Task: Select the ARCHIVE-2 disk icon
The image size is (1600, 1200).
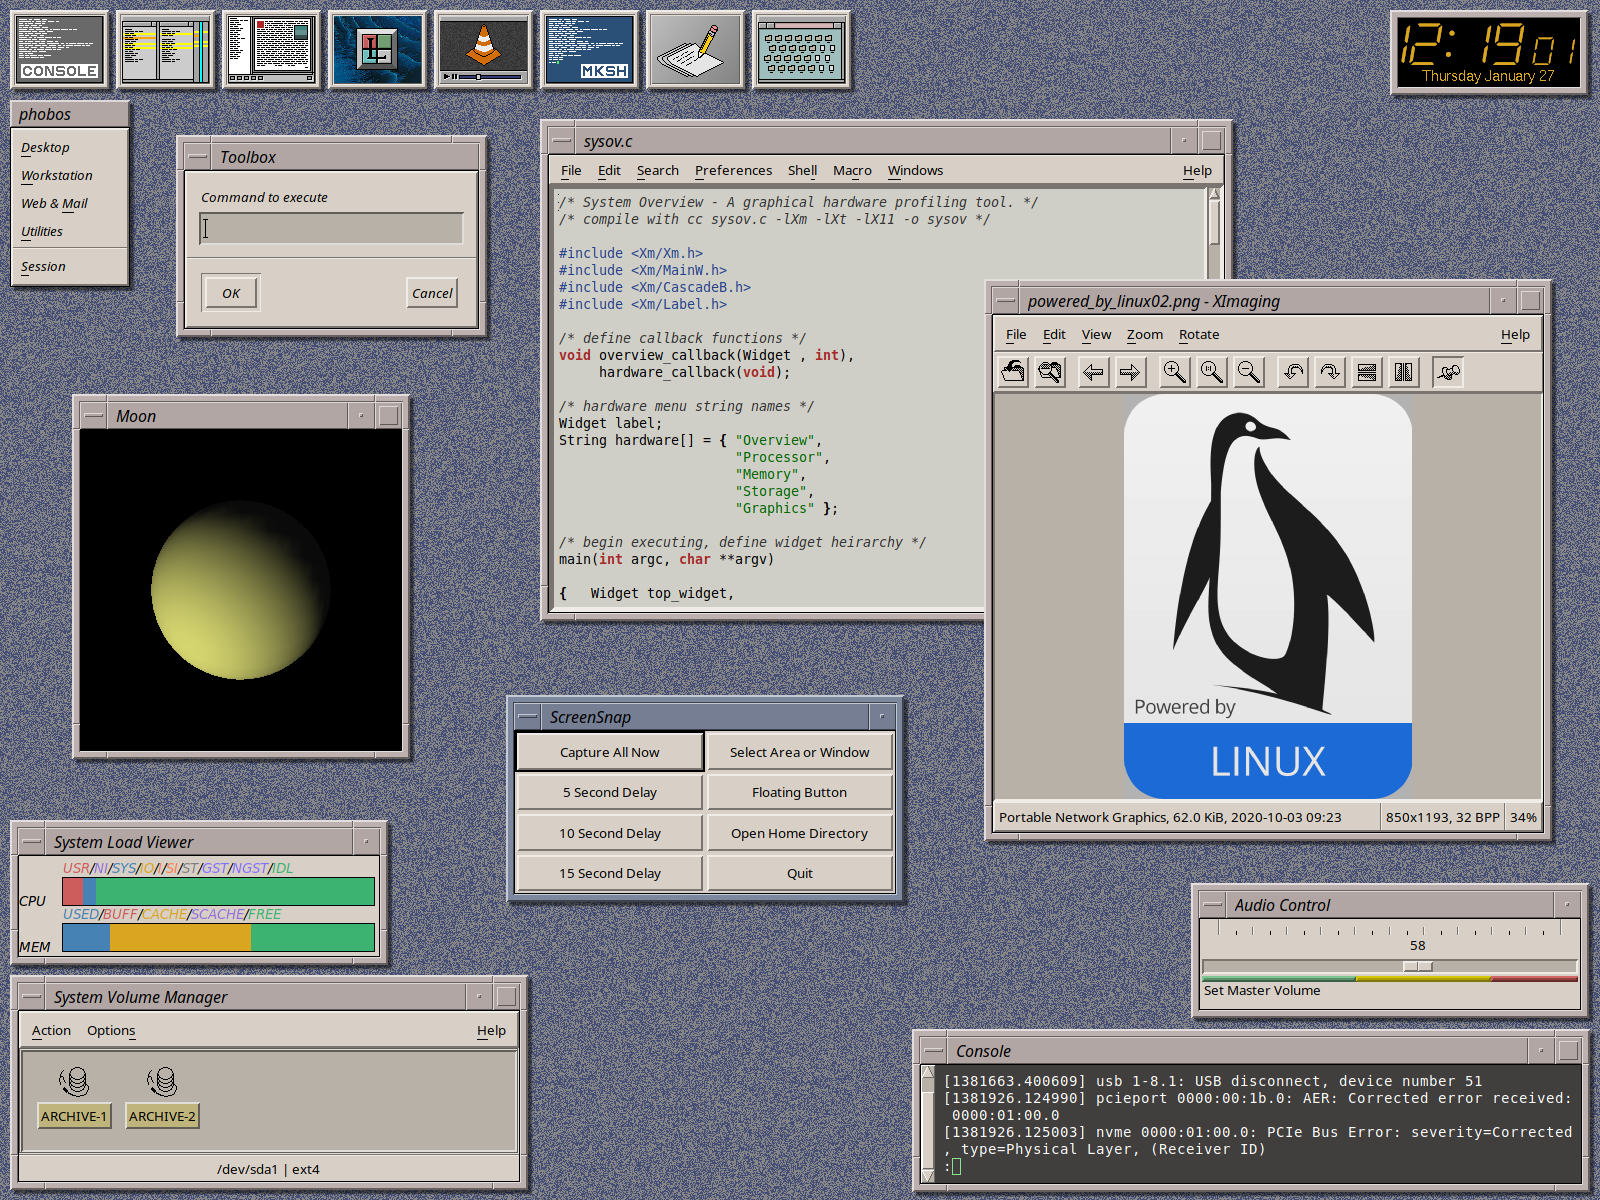Action: coord(162,1097)
